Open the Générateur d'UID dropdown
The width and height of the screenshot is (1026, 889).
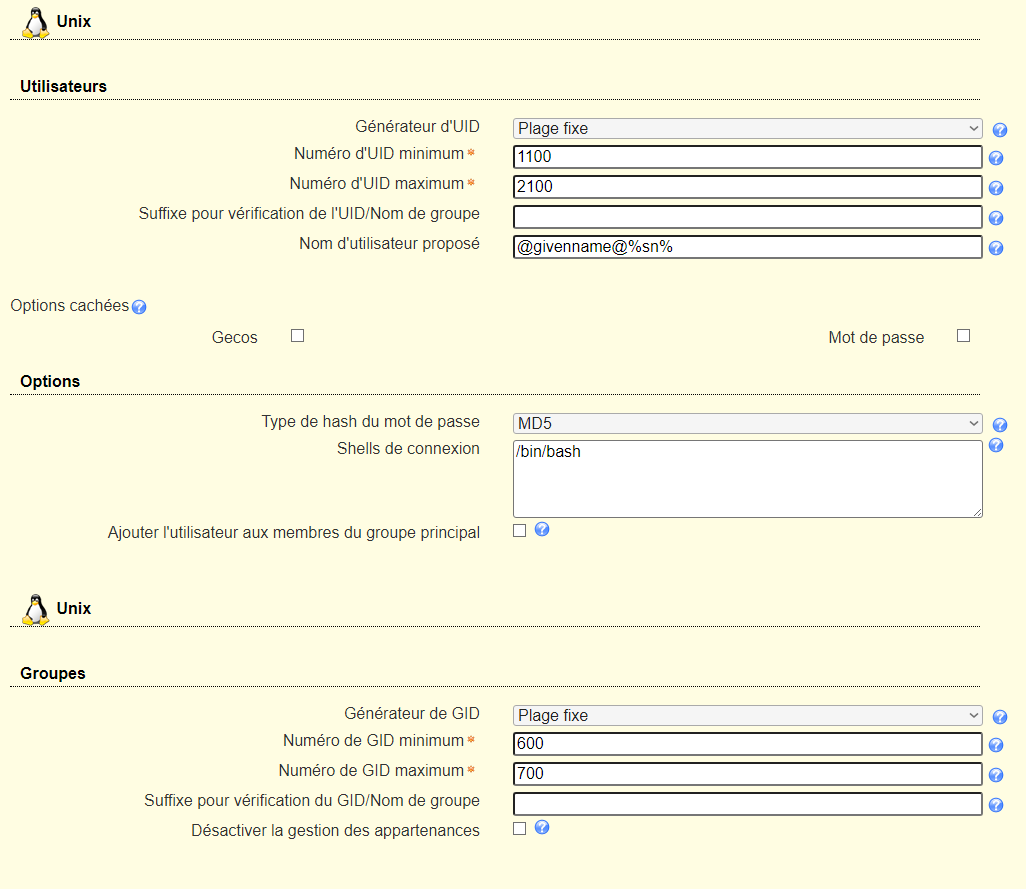pos(747,128)
